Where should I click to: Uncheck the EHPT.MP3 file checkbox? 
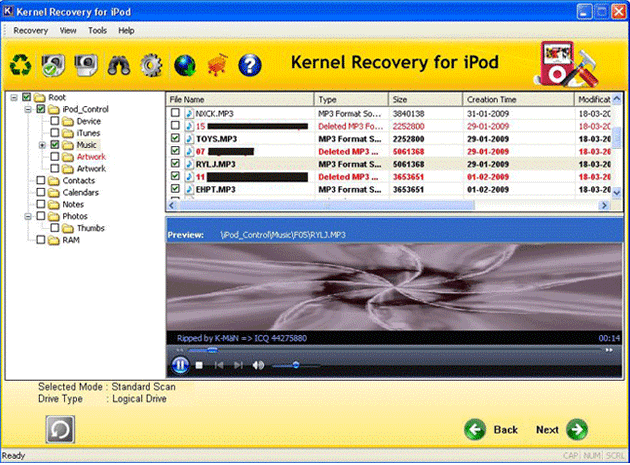point(175,188)
